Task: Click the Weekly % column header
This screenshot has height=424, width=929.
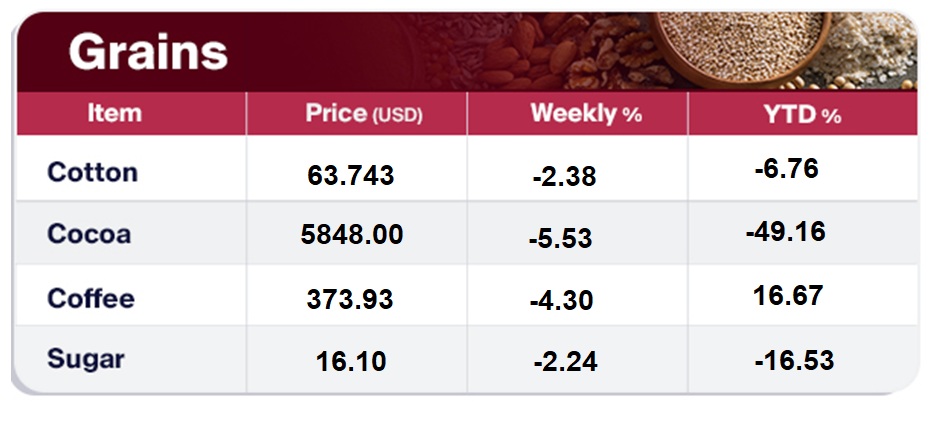Action: 586,114
